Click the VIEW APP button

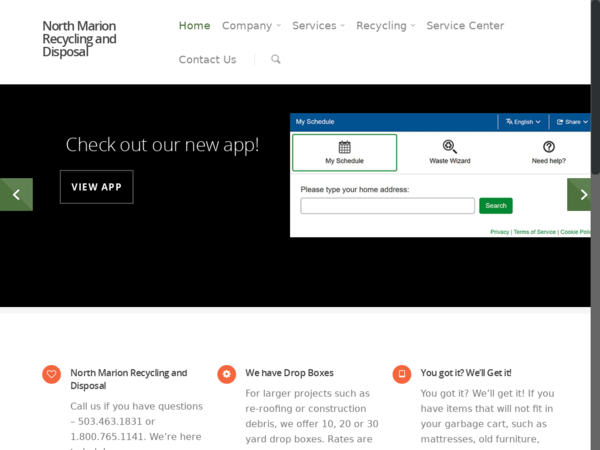pyautogui.click(x=97, y=187)
